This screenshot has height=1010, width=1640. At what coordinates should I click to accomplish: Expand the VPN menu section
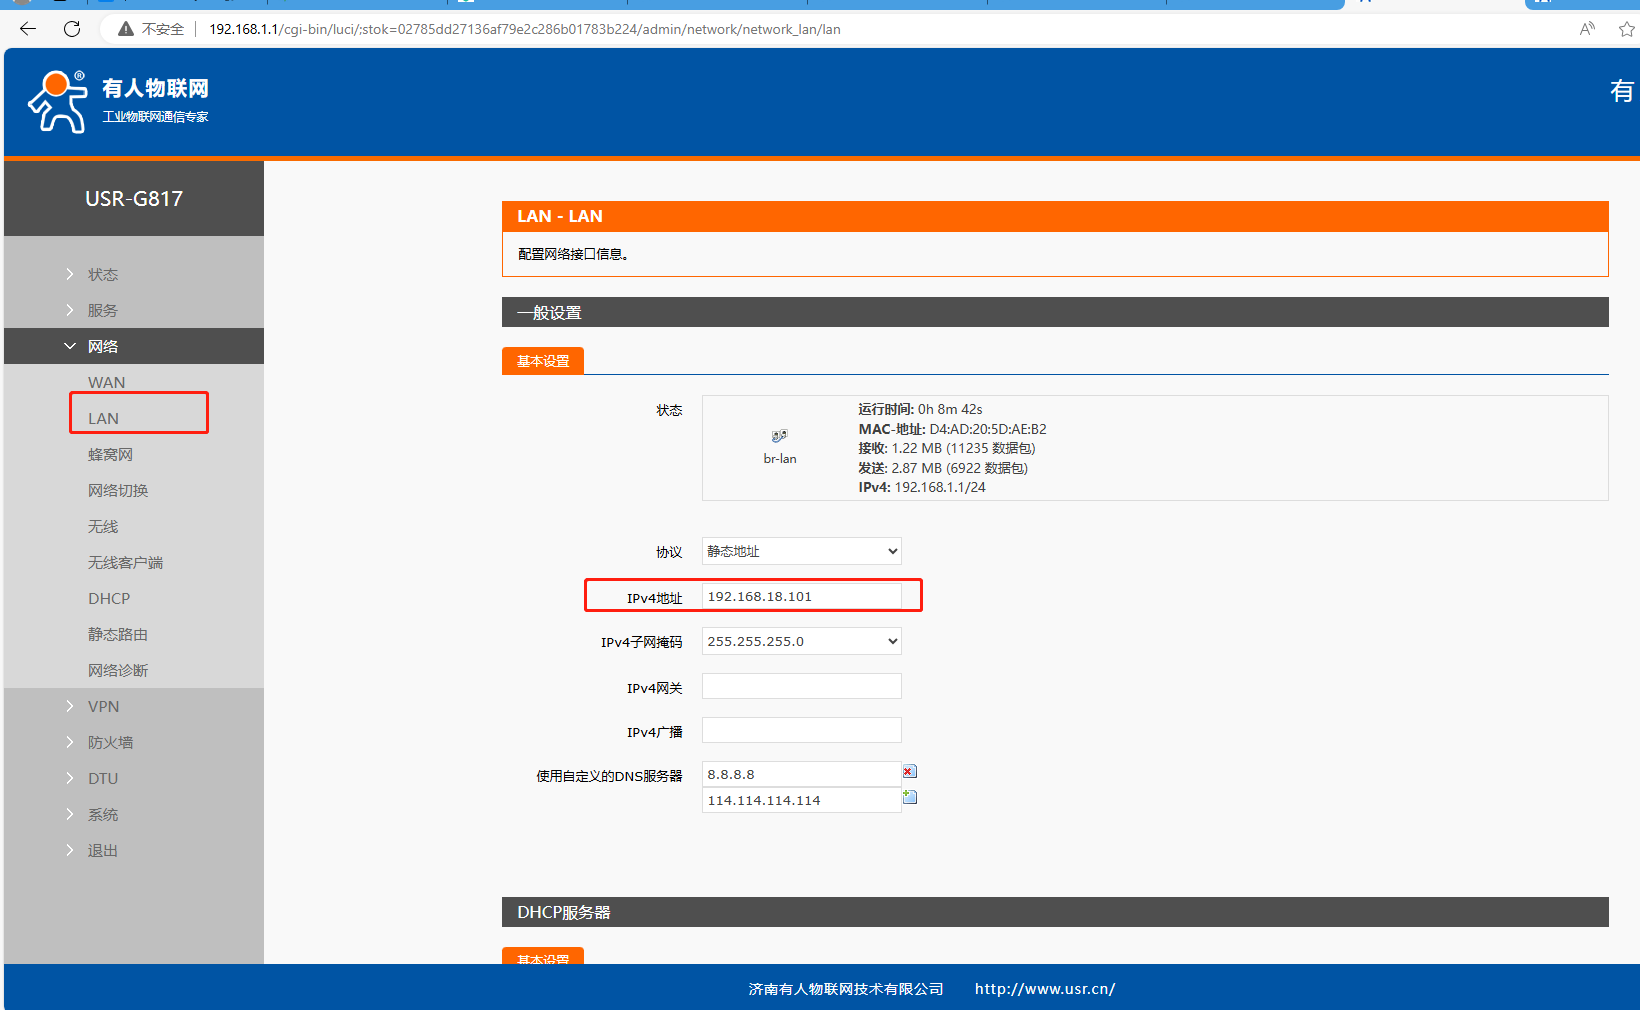(x=103, y=706)
